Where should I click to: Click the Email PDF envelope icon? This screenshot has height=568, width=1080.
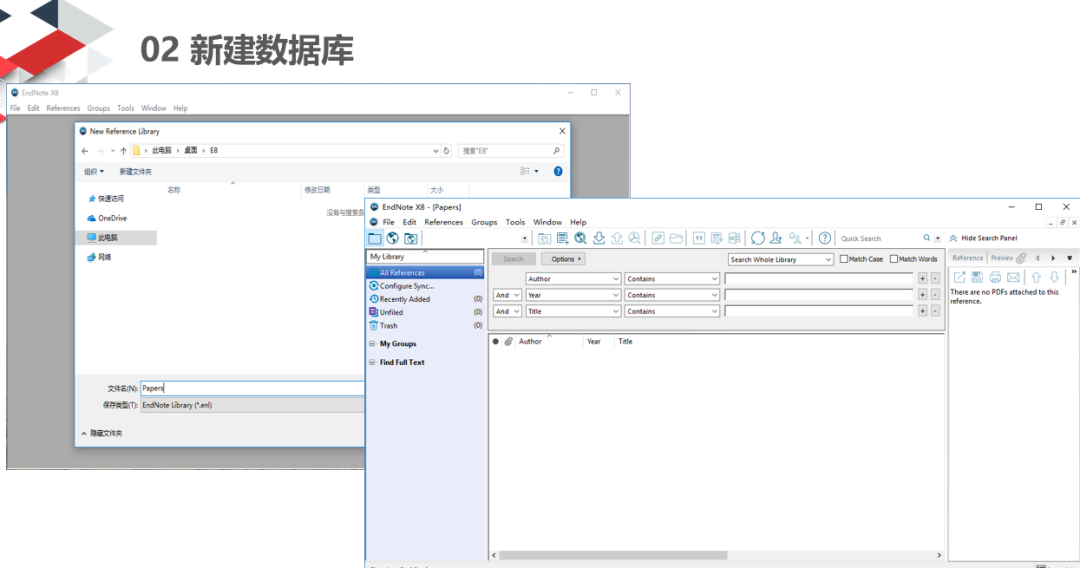pos(1013,277)
